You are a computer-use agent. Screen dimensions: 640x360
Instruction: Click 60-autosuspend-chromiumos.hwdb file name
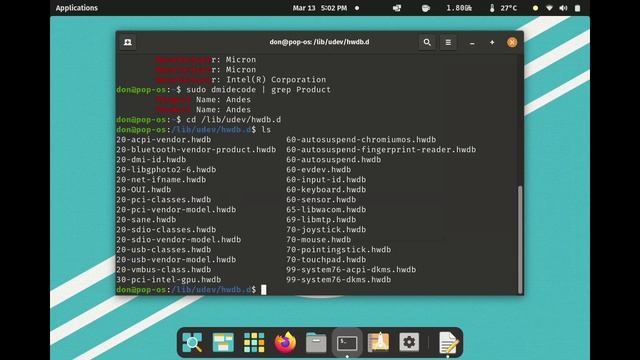coord(361,140)
